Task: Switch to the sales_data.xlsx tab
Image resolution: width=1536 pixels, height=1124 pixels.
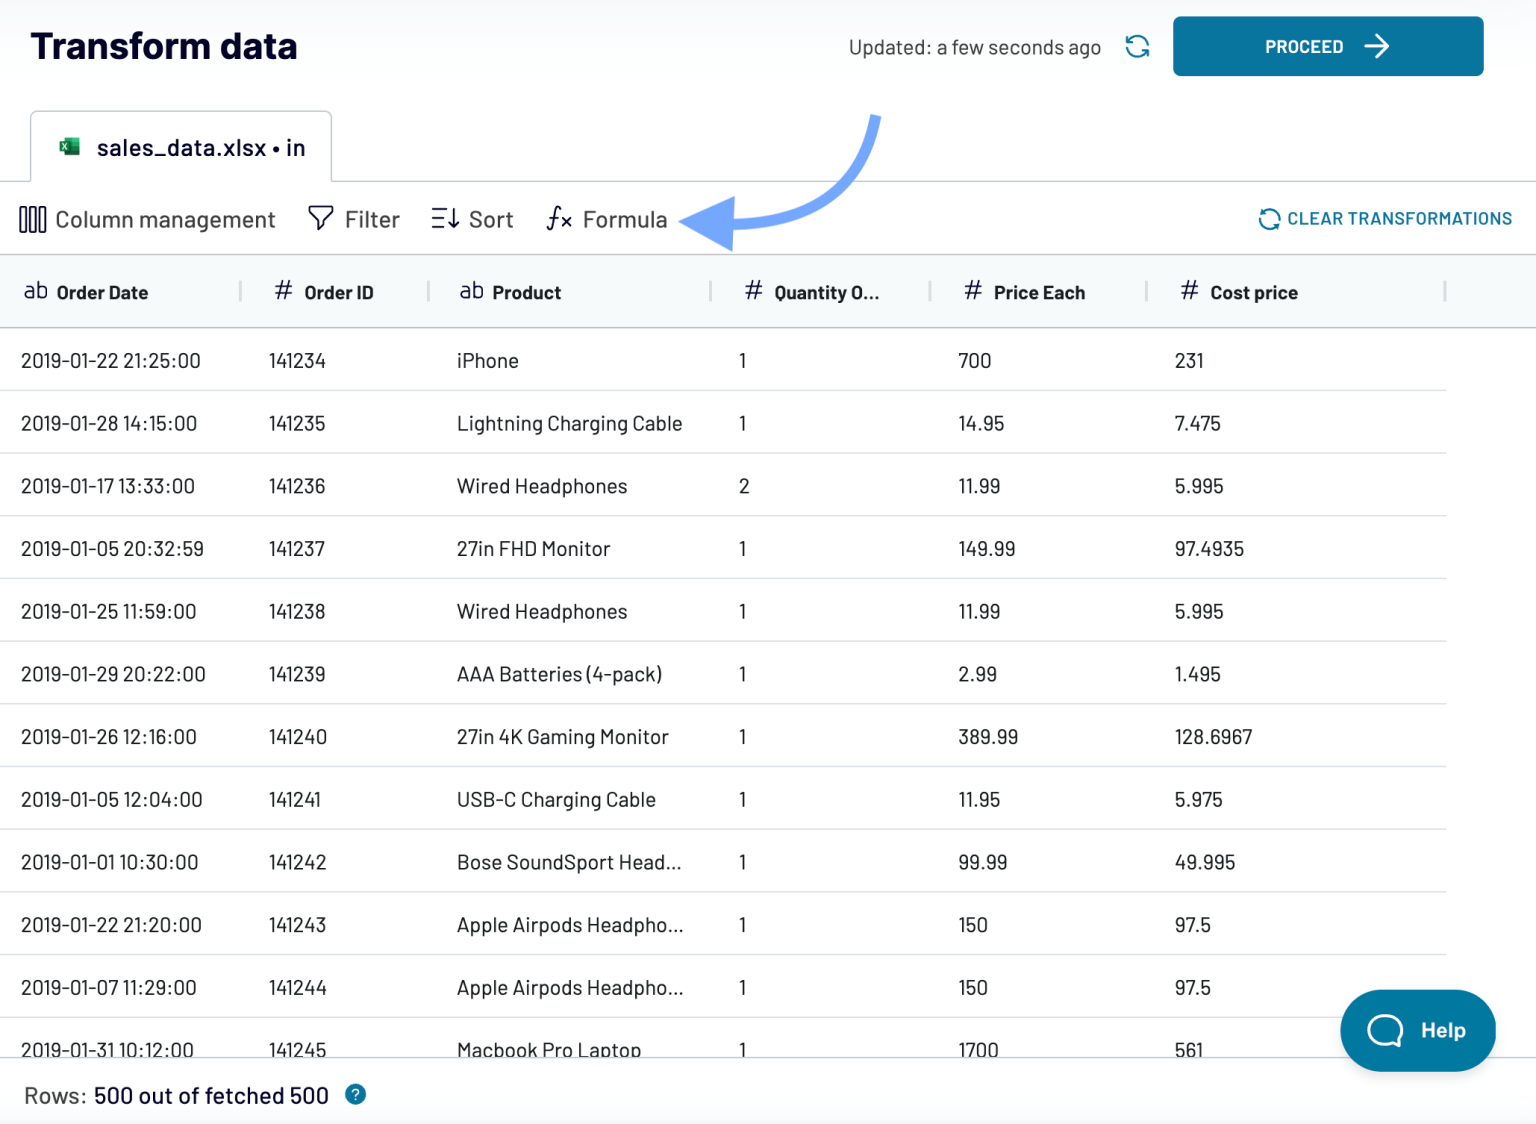Action: [180, 146]
